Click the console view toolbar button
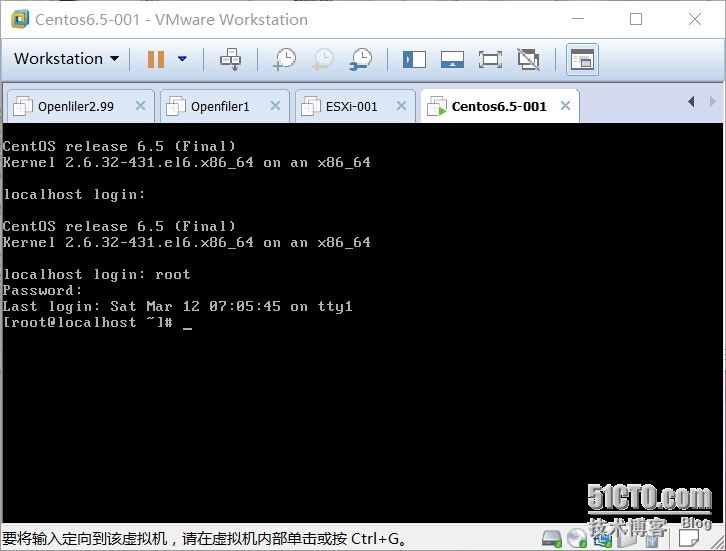Screen dimensions: 726x551 tap(582, 60)
